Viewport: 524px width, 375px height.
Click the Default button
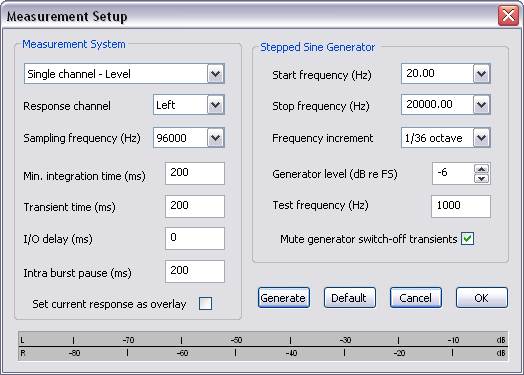[350, 298]
